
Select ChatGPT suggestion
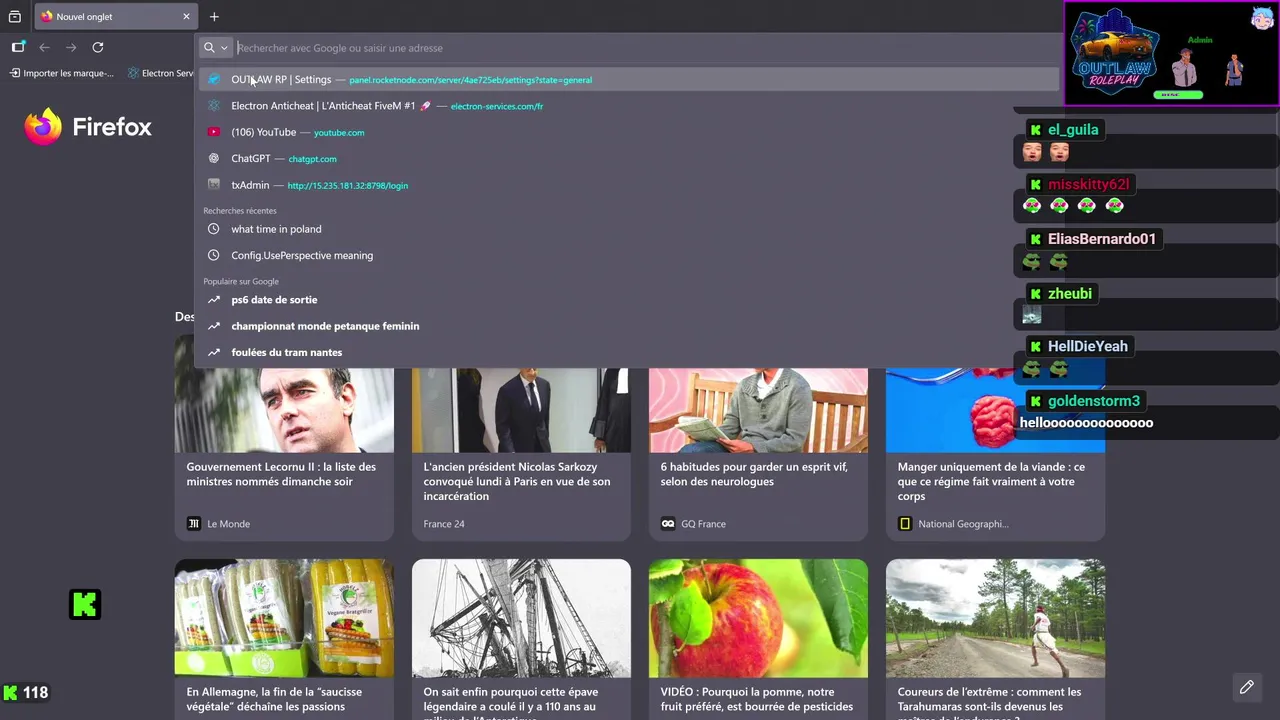pos(628,159)
